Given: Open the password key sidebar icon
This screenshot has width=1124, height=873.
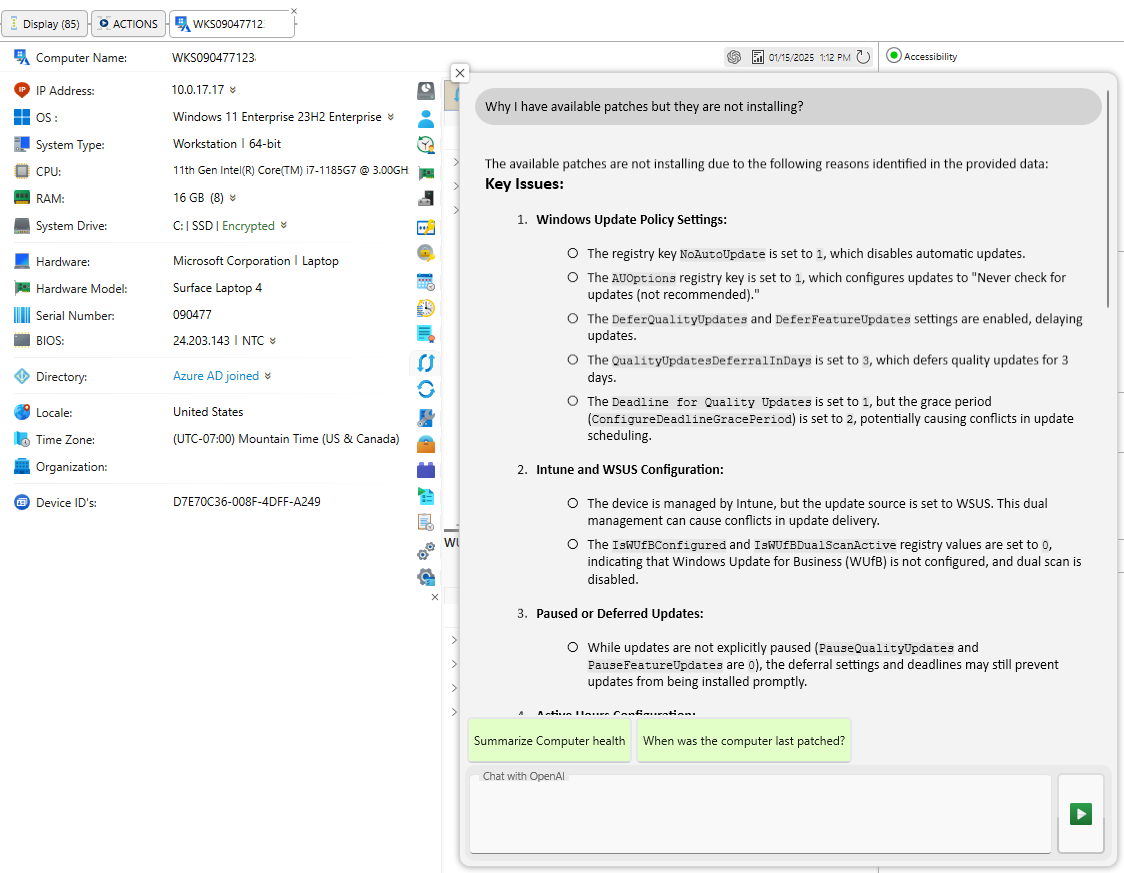Looking at the screenshot, I should [x=426, y=227].
